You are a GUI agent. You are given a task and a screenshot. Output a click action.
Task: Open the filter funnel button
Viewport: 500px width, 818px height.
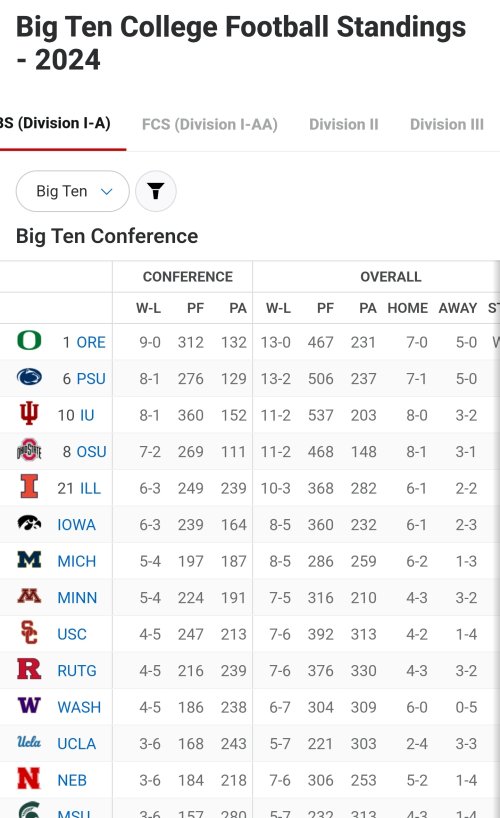[x=156, y=191]
